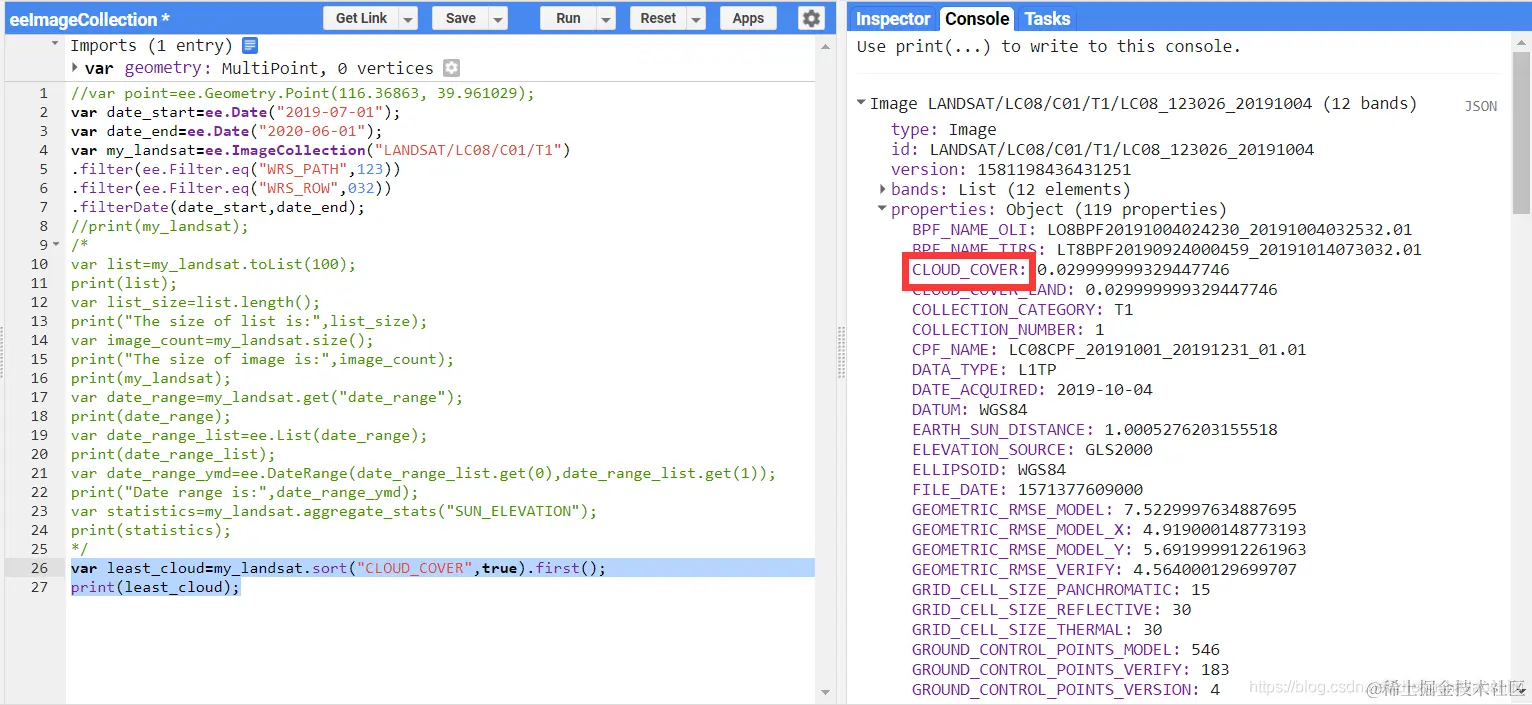Click the CPF_NAME property row
This screenshot has height=705, width=1532.
(x=1109, y=349)
